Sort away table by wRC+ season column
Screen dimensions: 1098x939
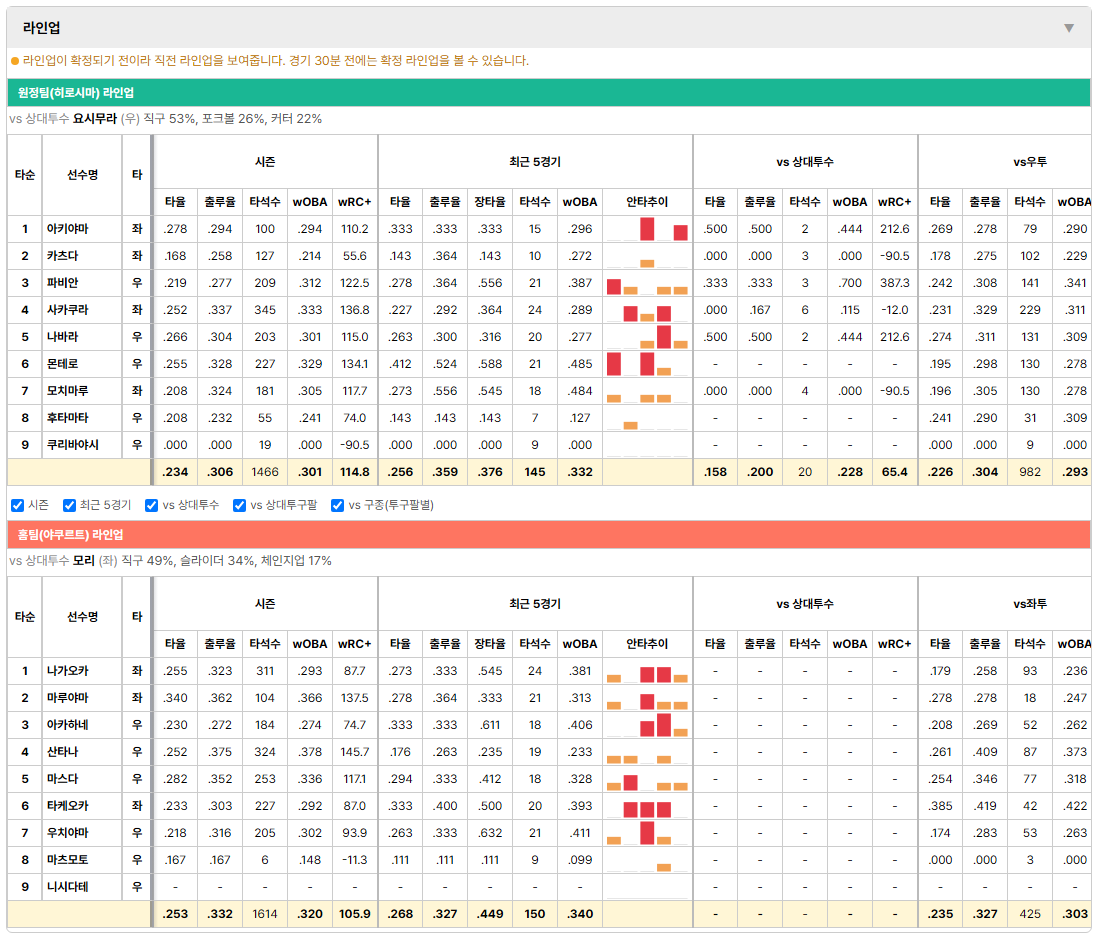354,202
